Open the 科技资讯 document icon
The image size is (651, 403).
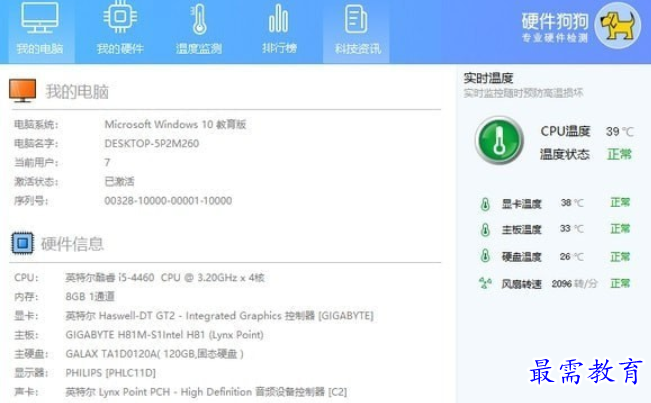coord(356,19)
